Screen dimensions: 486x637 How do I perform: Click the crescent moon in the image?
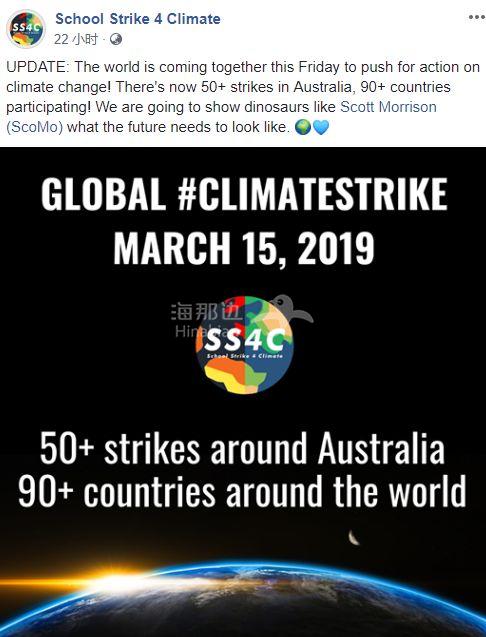(354, 537)
